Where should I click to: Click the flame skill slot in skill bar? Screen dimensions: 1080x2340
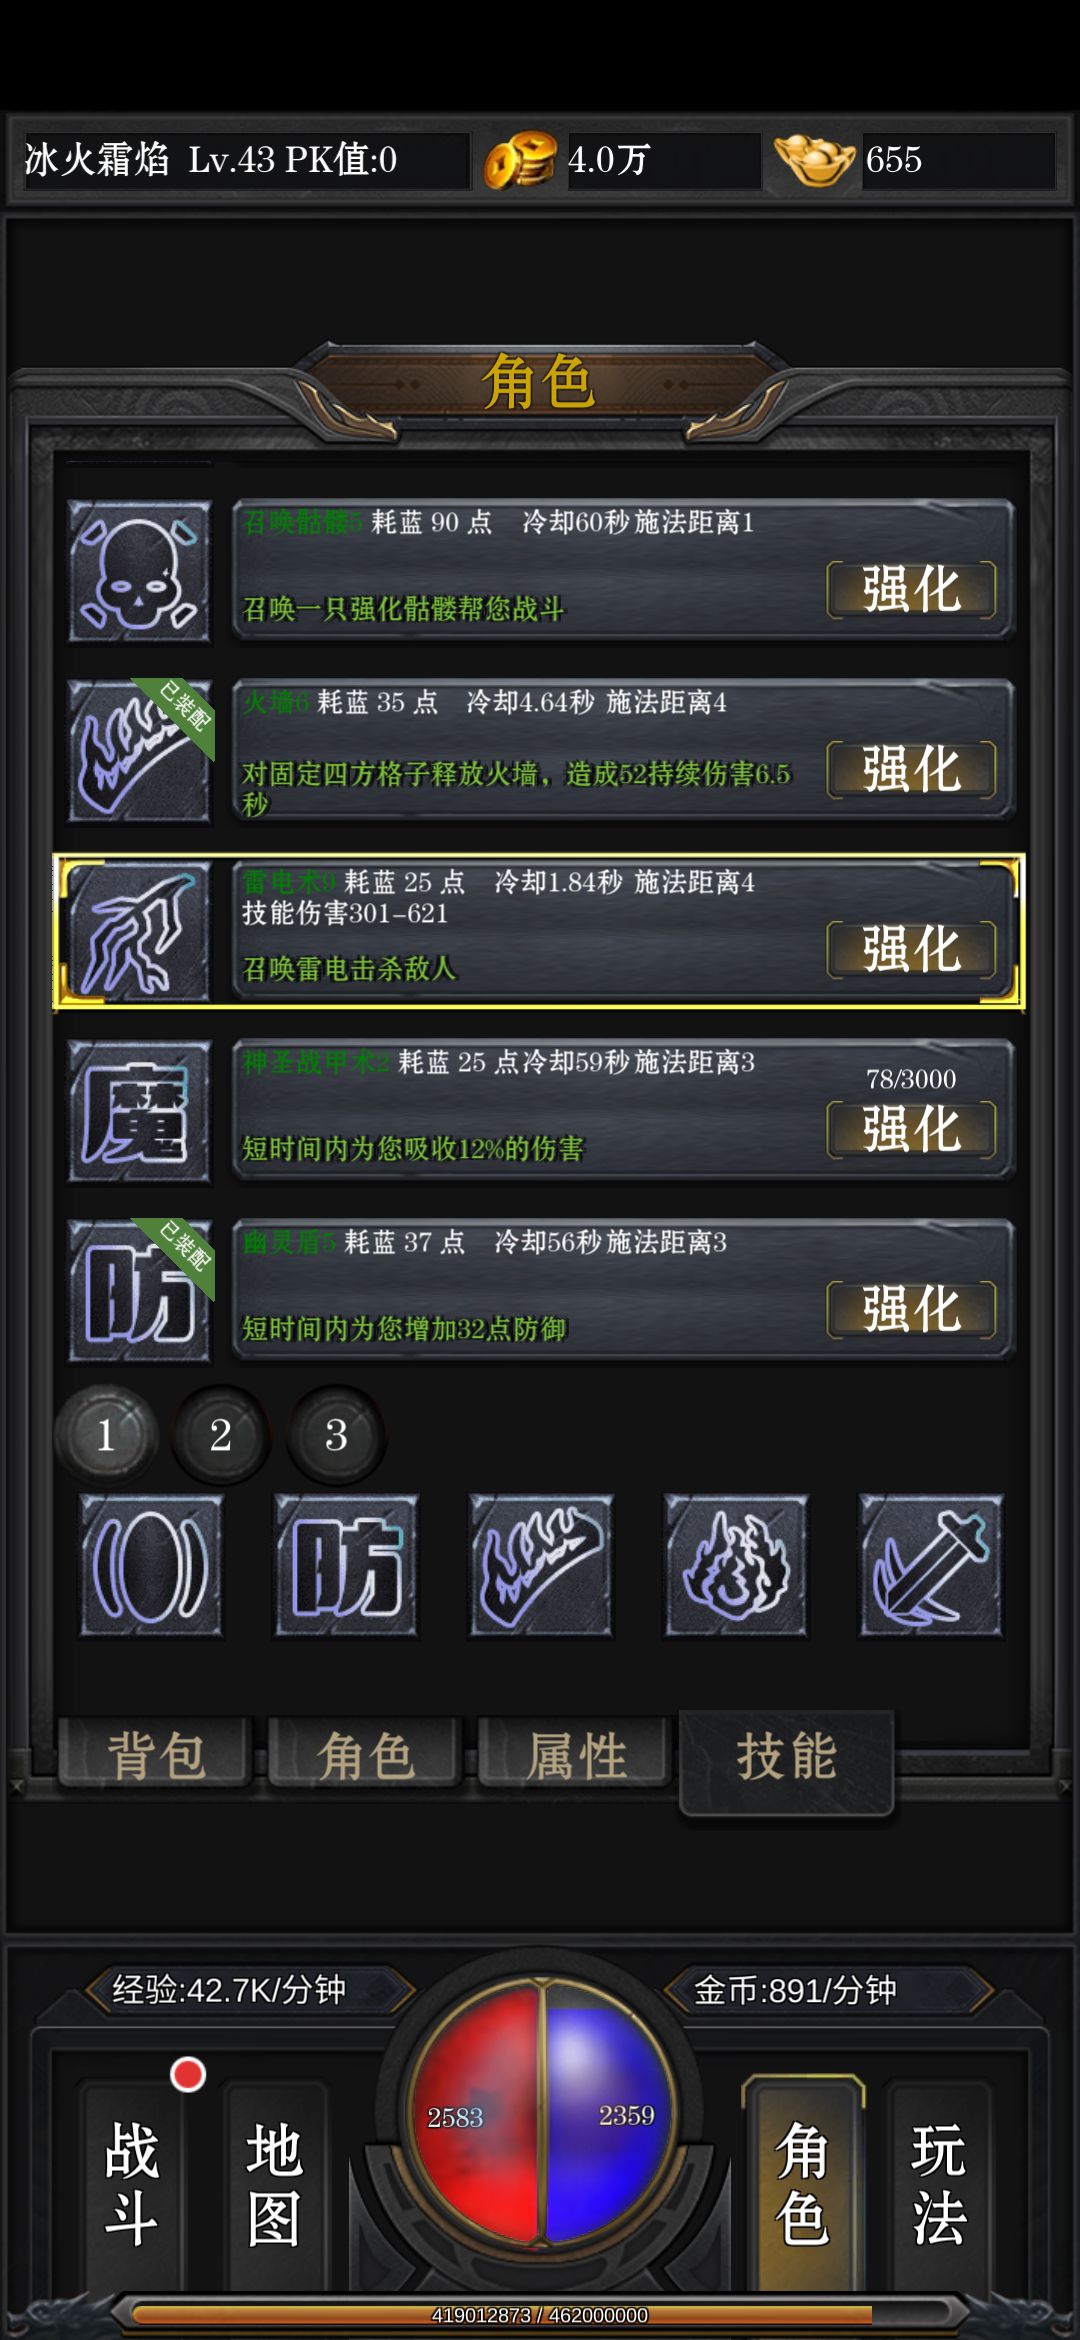[735, 1566]
